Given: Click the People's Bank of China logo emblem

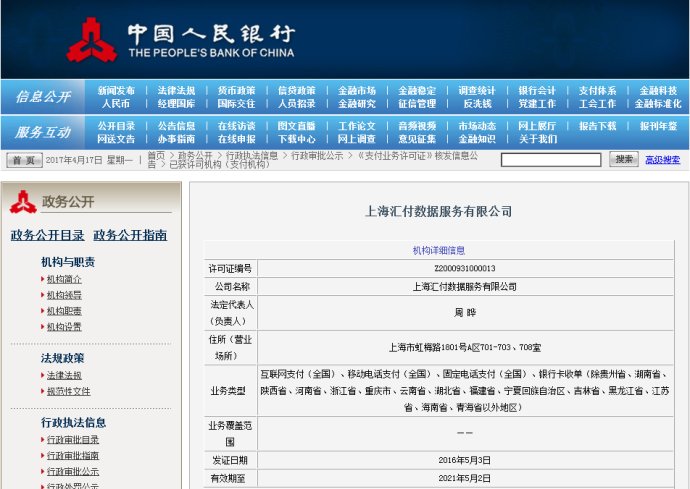Looking at the screenshot, I should point(92,40).
